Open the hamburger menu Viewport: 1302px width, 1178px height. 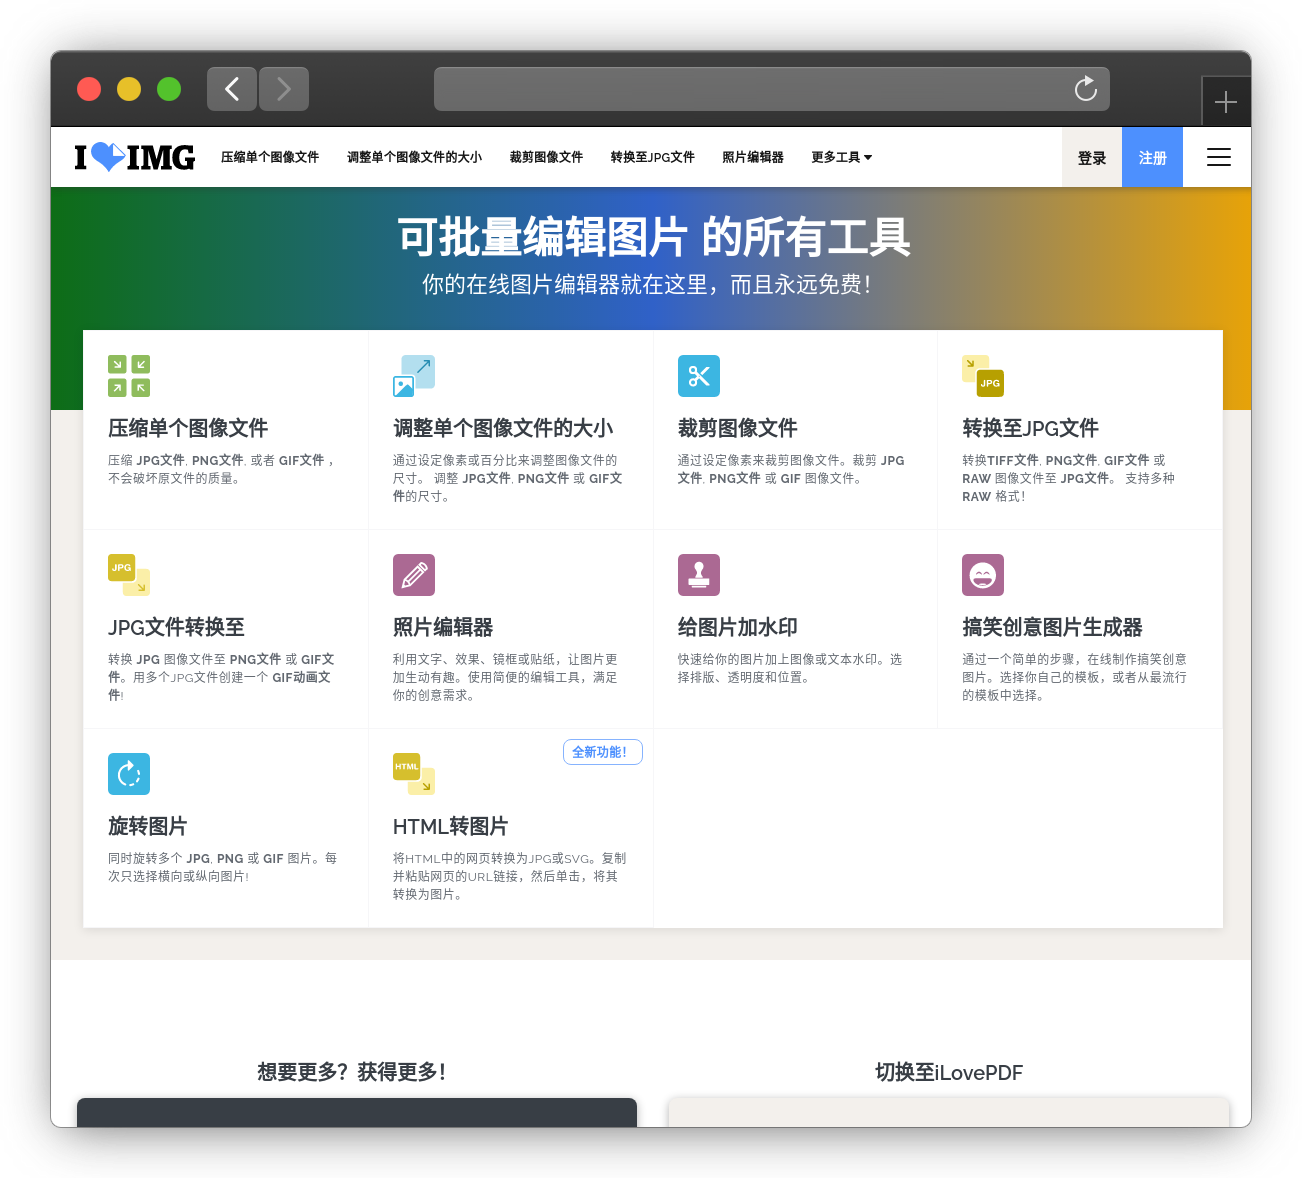click(x=1218, y=157)
